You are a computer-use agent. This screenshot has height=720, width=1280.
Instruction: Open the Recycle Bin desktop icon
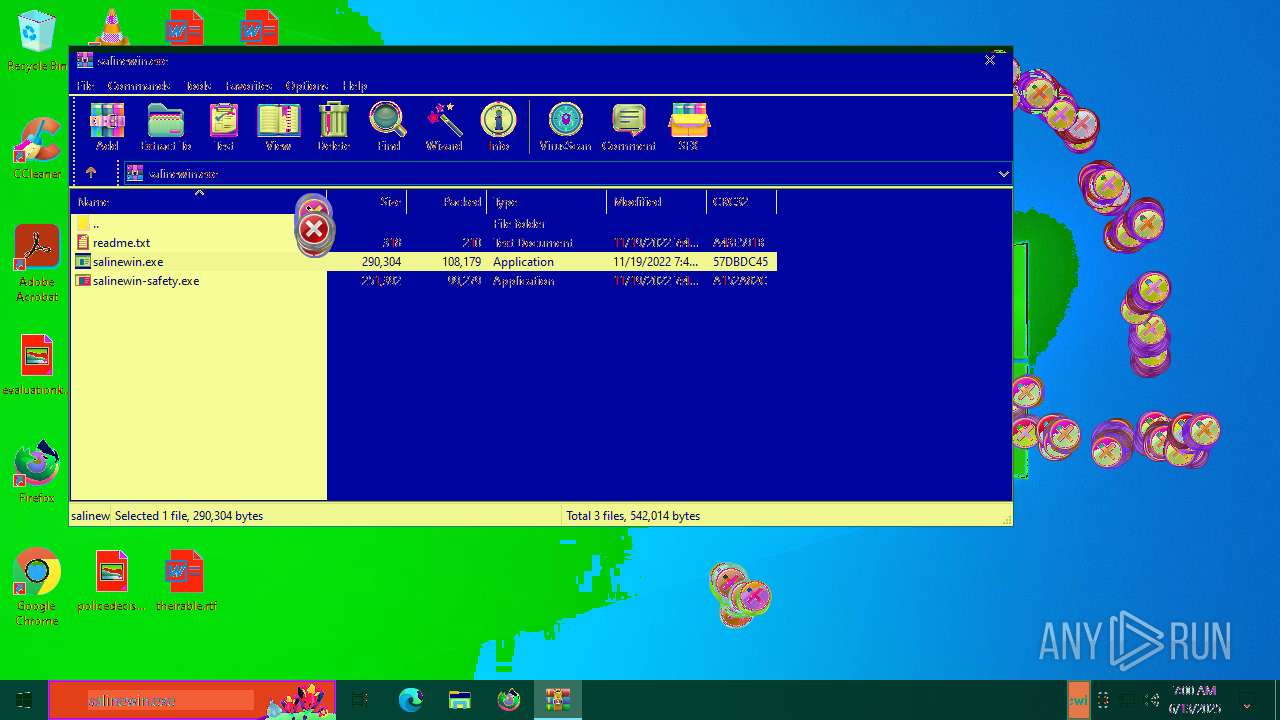(37, 41)
